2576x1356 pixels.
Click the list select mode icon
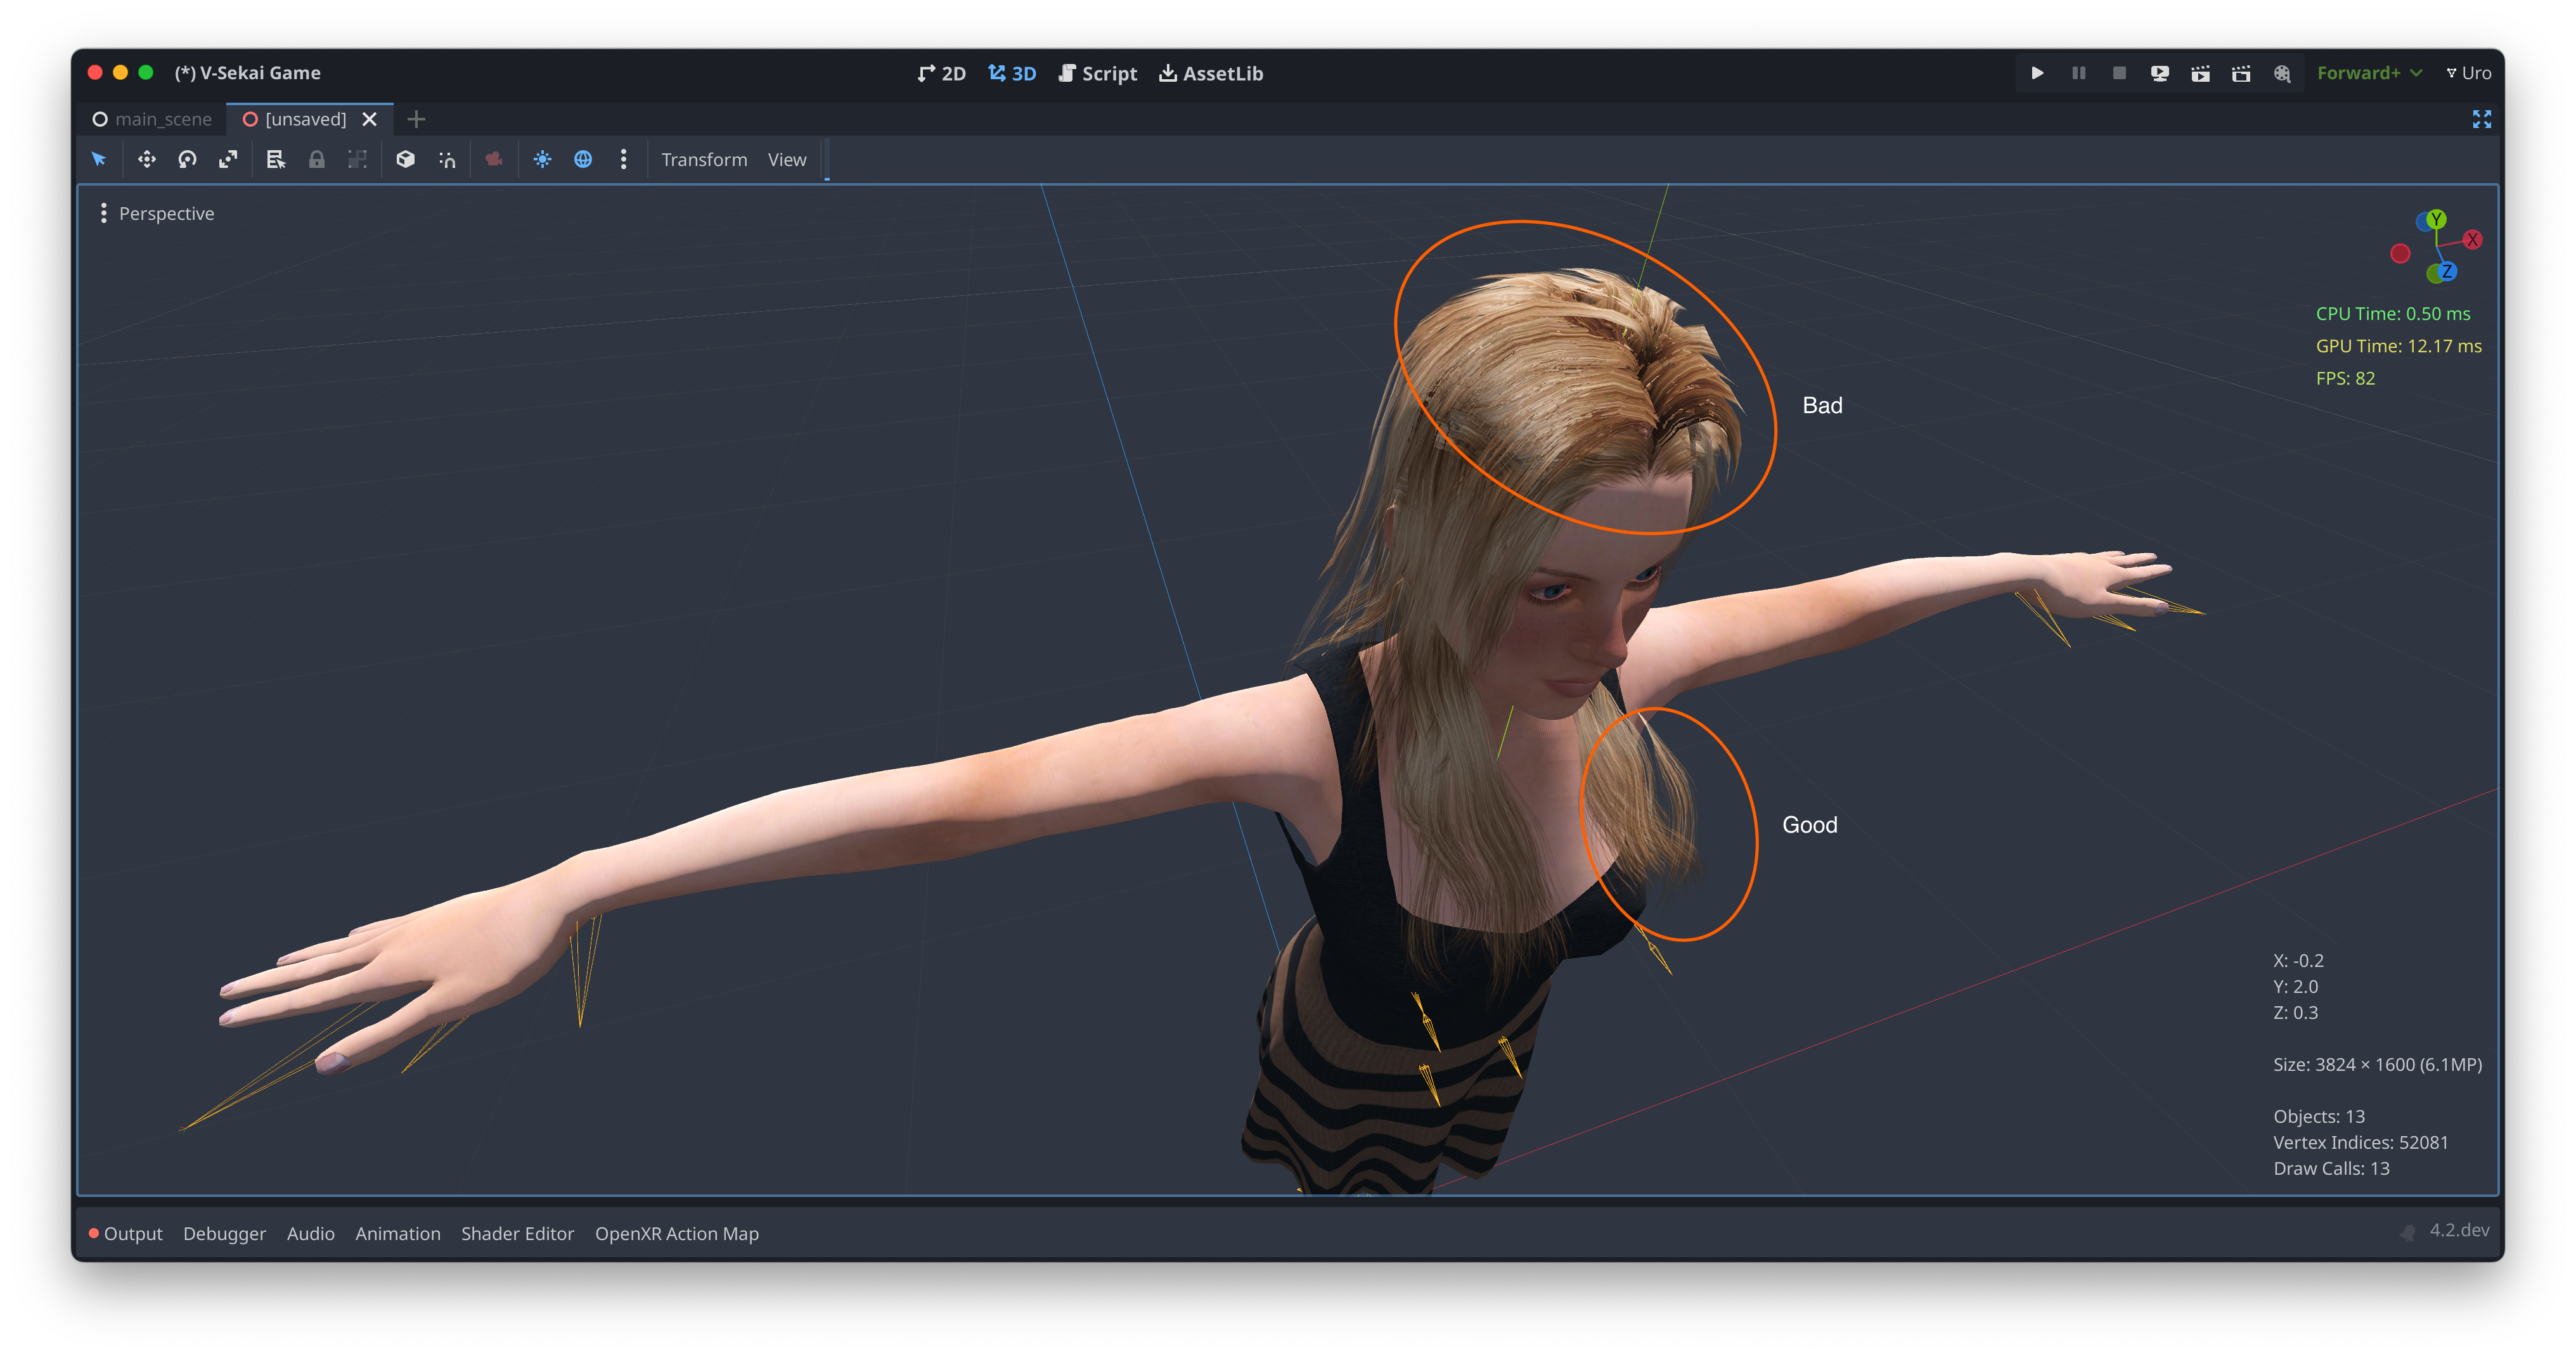click(276, 159)
